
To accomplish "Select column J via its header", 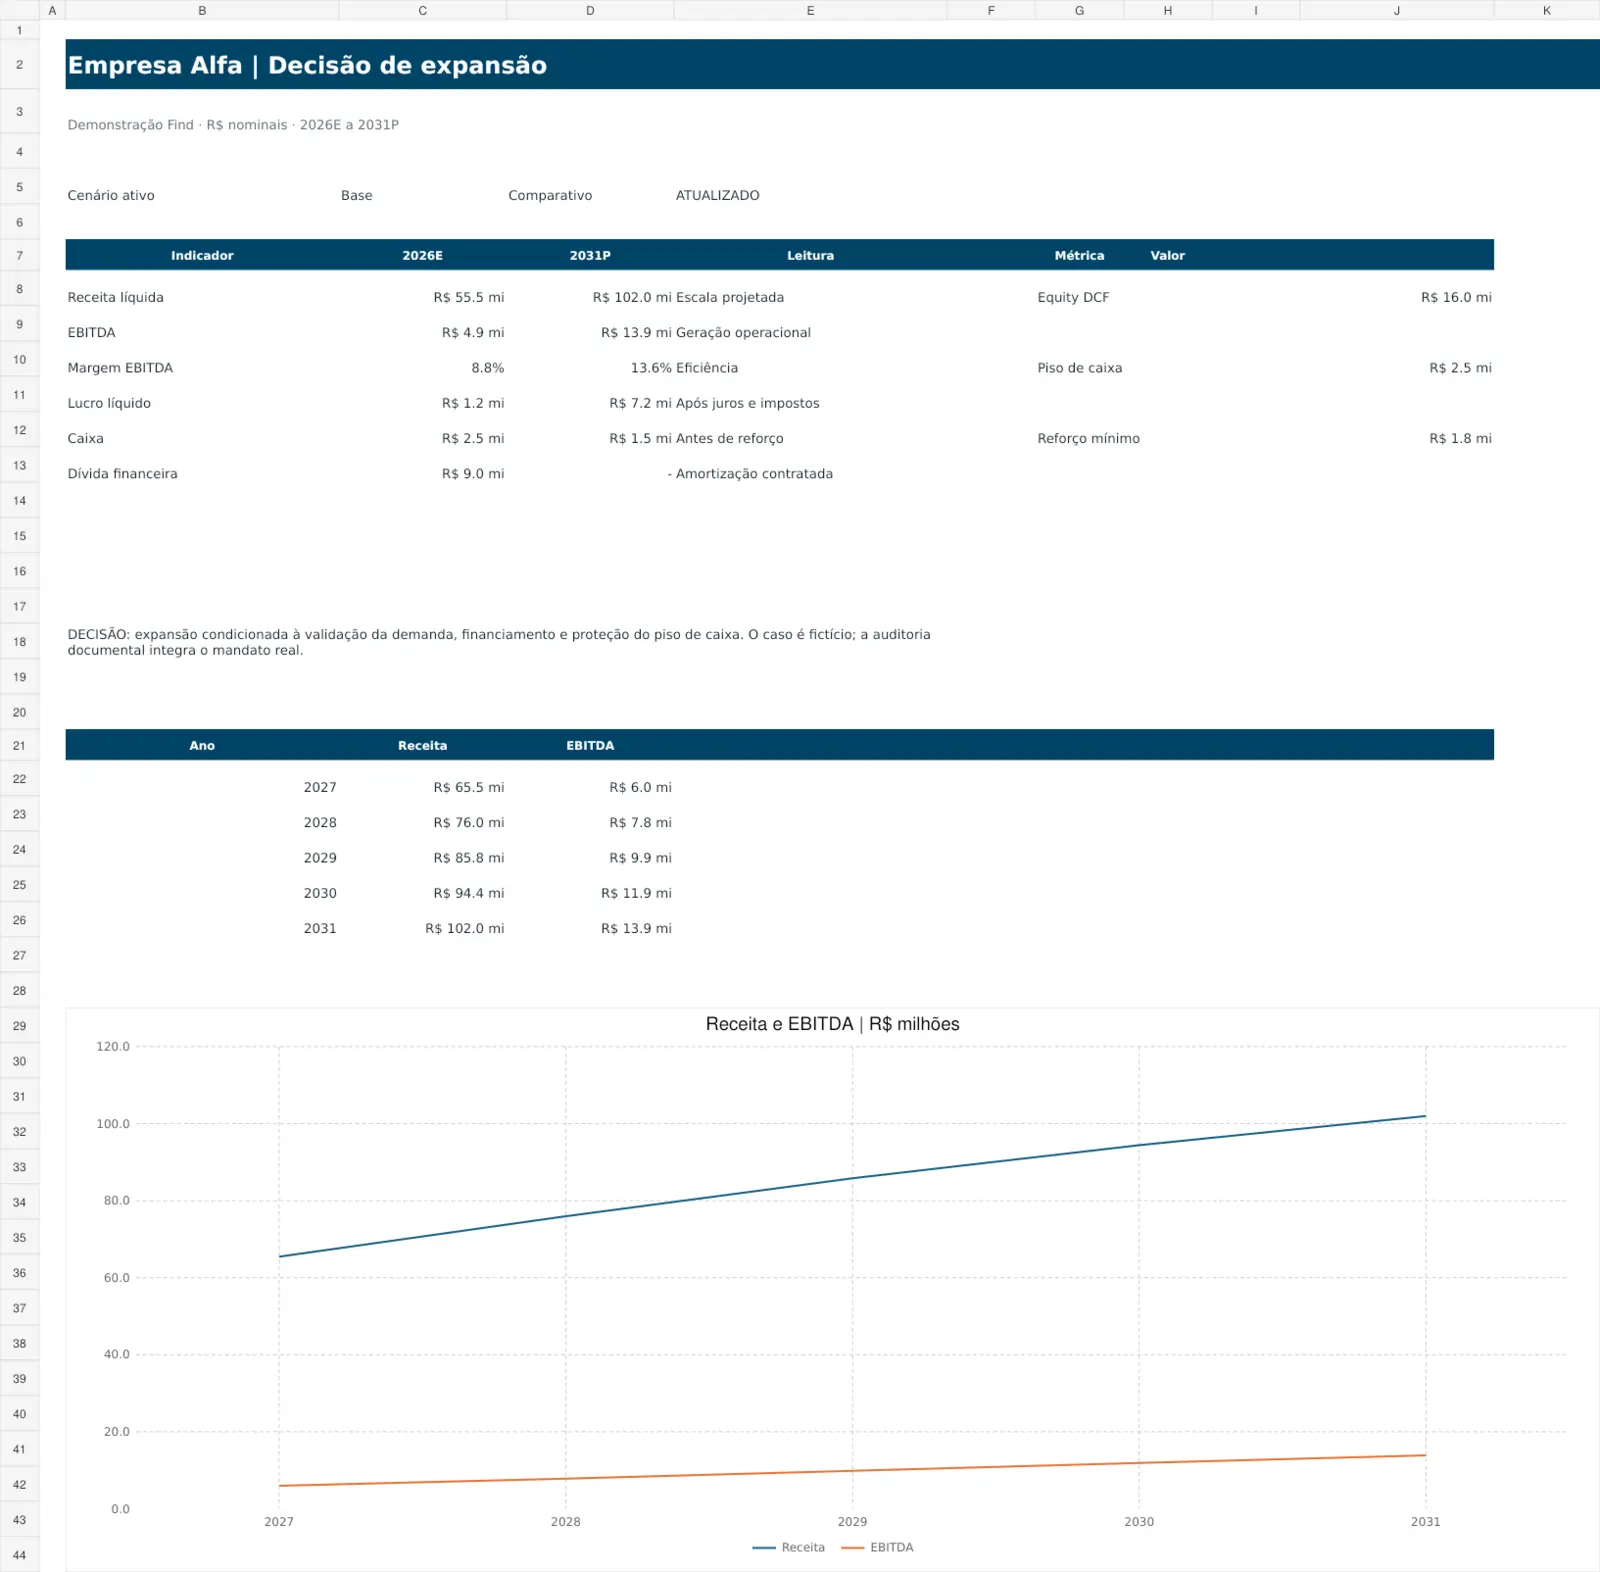I will pyautogui.click(x=1397, y=10).
